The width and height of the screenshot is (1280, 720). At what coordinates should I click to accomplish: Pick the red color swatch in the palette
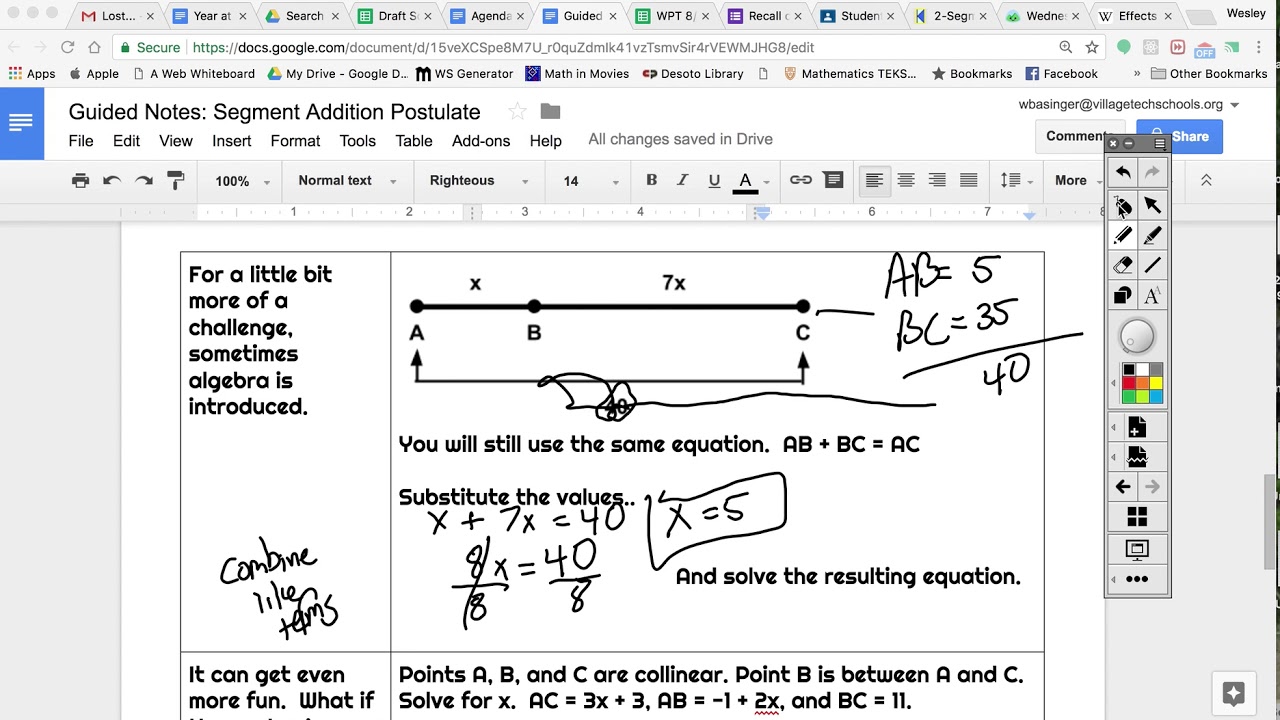coord(1129,383)
